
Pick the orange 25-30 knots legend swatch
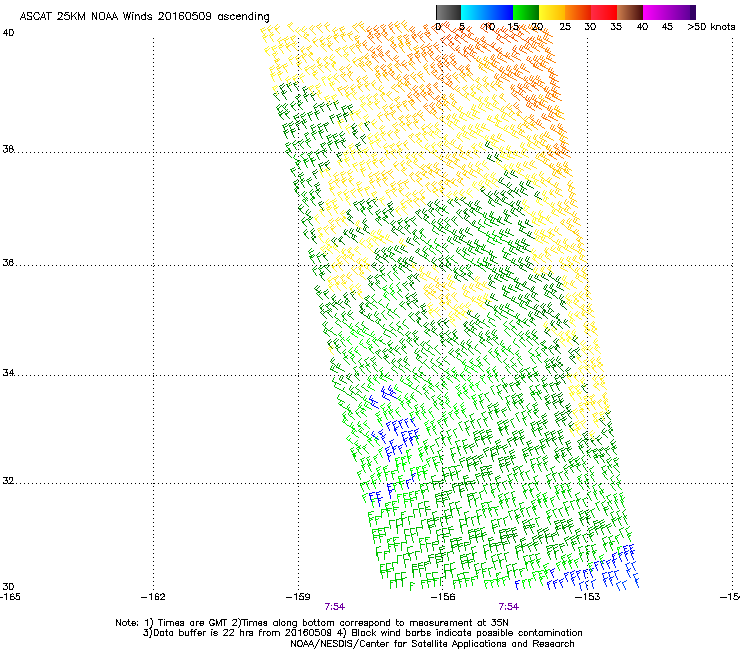coord(578,12)
